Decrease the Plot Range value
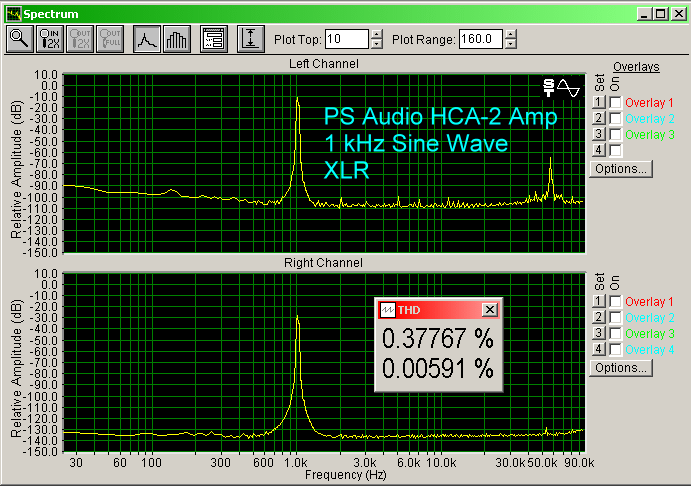The width and height of the screenshot is (691, 486). [512, 44]
